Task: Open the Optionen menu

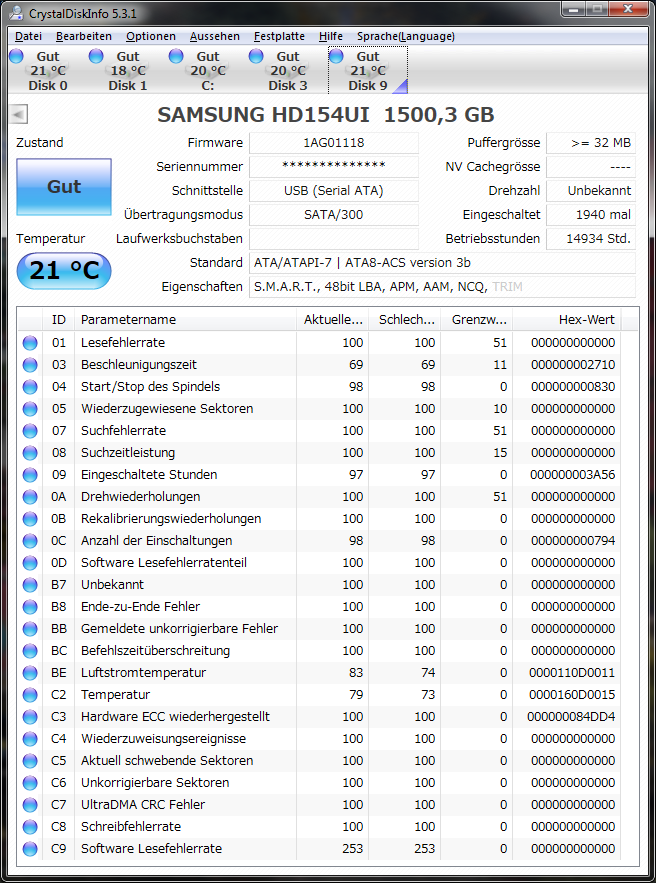Action: 151,37
